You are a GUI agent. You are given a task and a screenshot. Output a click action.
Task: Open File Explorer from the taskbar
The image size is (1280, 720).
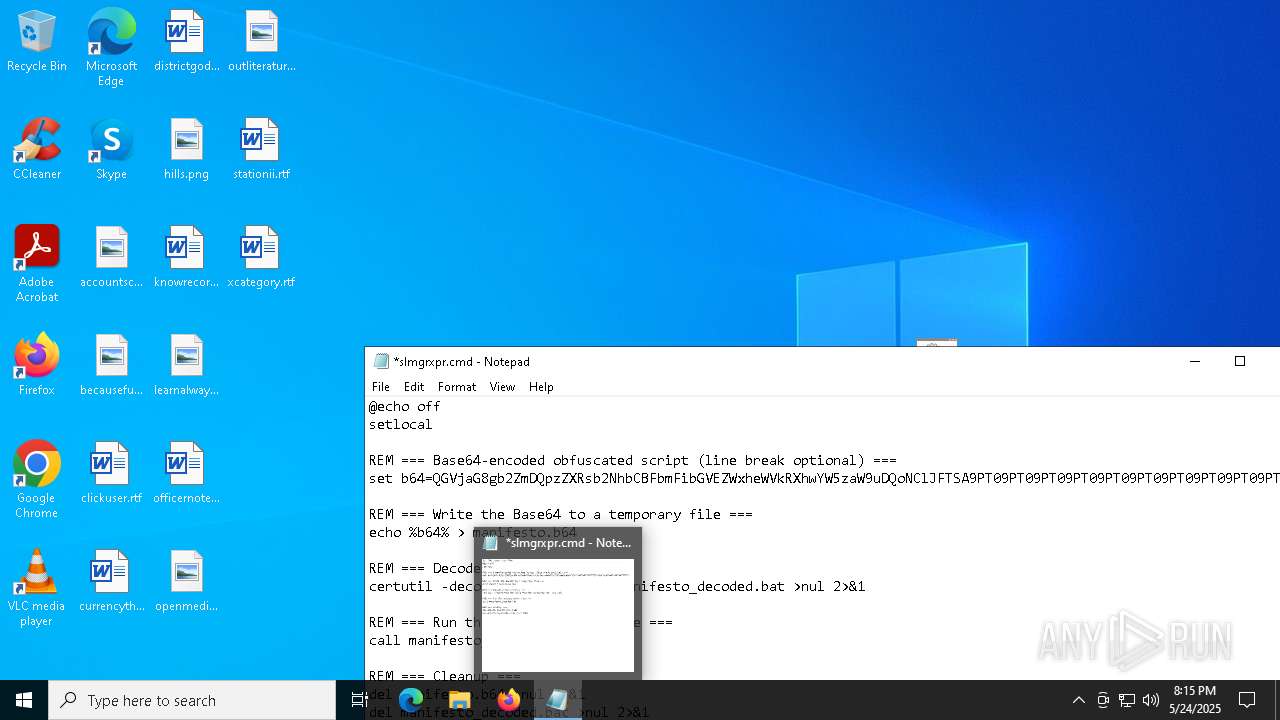click(x=460, y=700)
